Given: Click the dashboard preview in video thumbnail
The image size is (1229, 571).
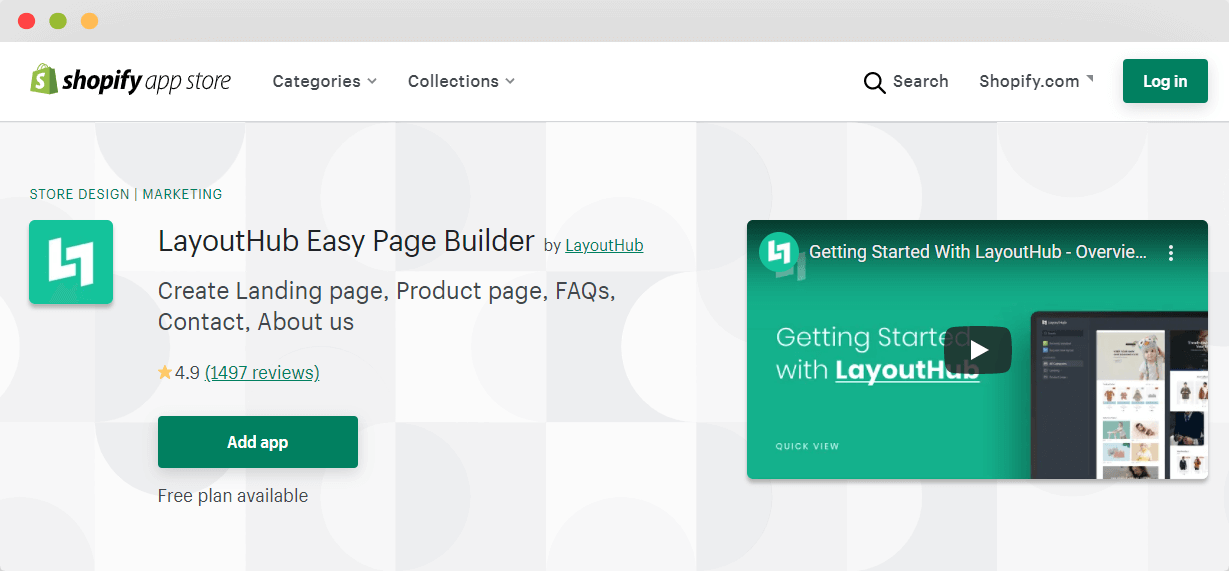Looking at the screenshot, I should 1119,395.
